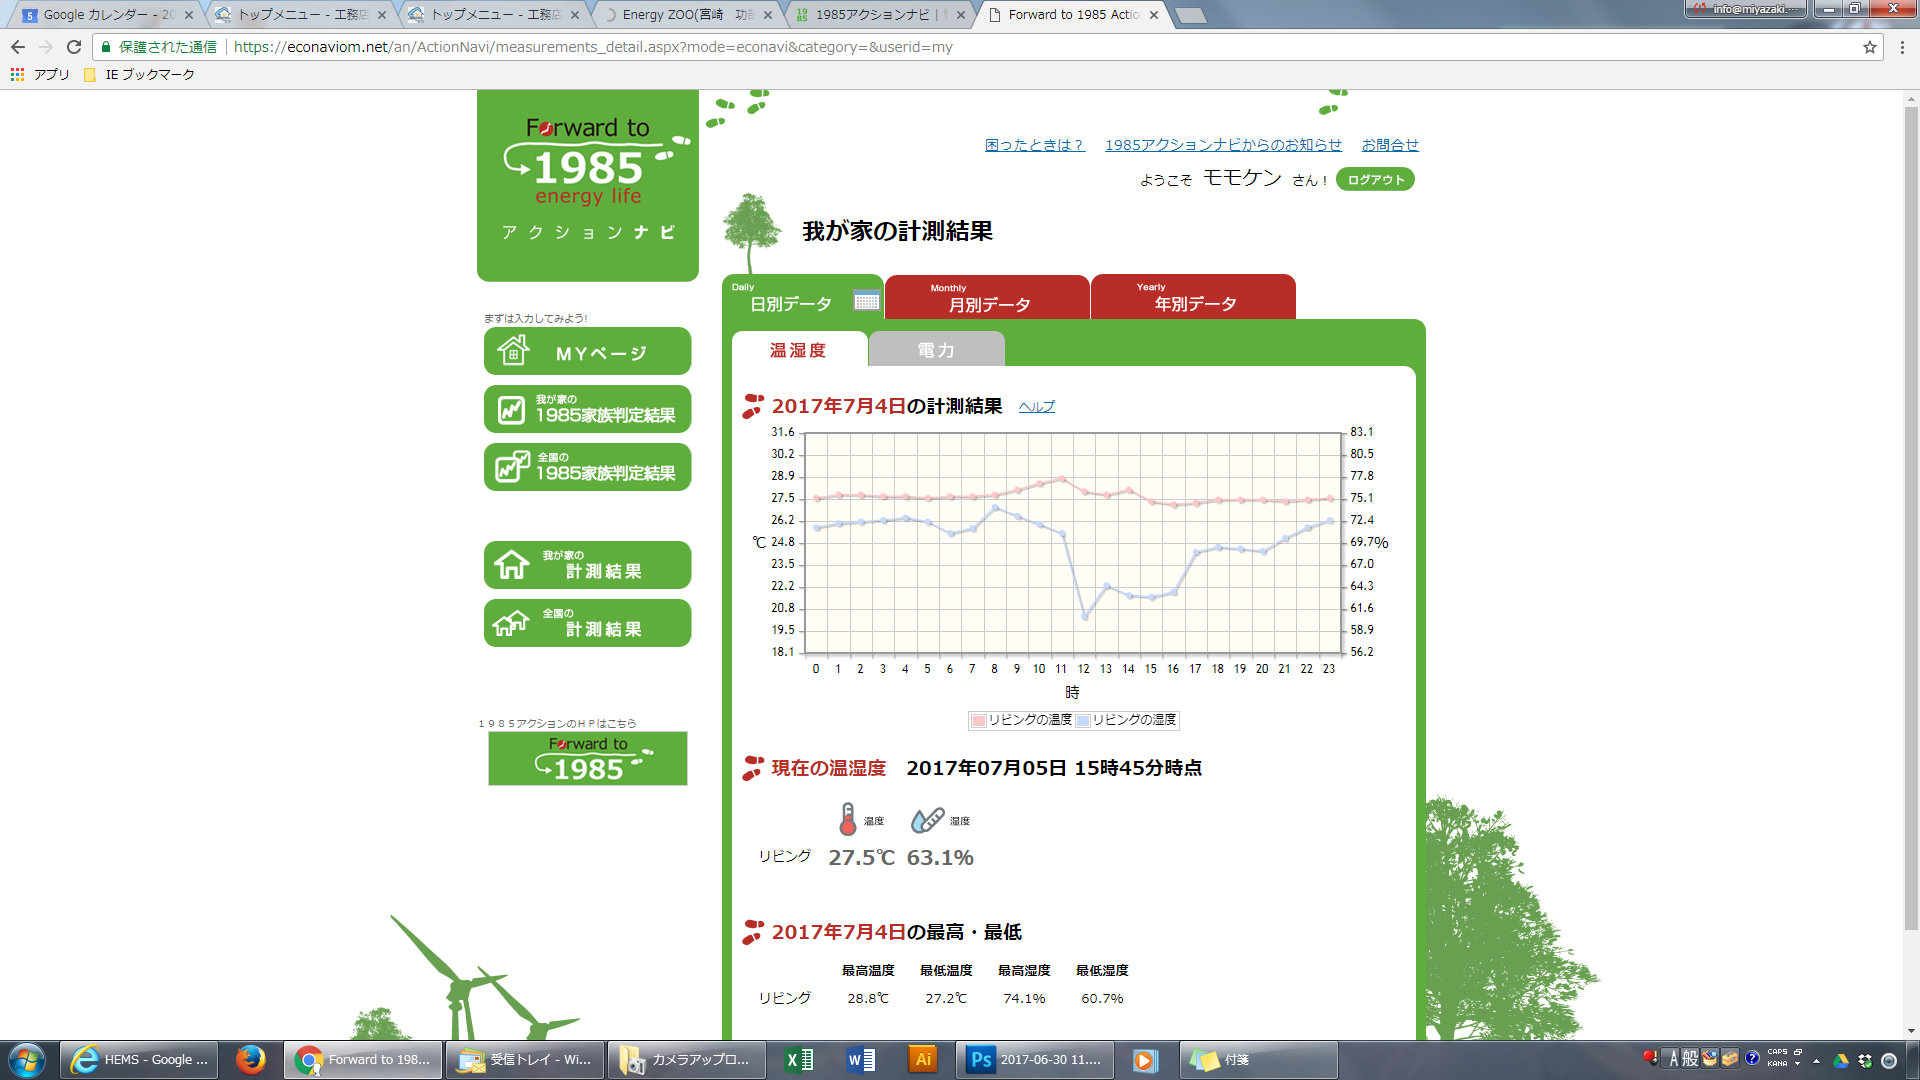Open IME options dropdown arrow

1797,1064
